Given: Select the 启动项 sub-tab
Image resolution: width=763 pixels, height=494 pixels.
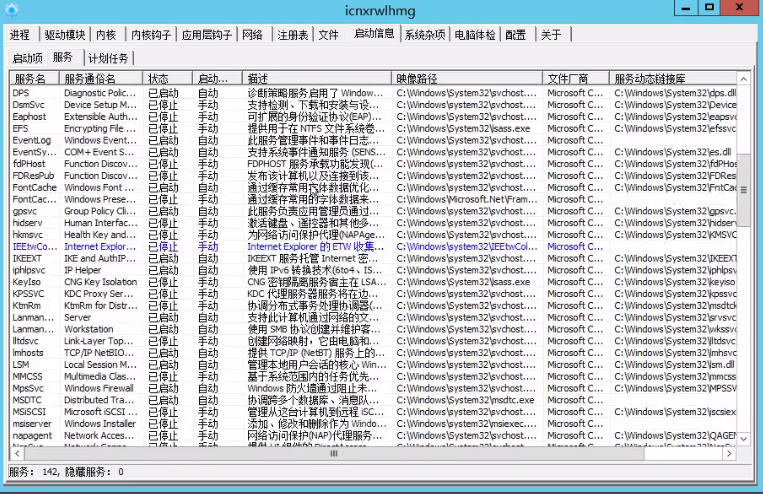Looking at the screenshot, I should (x=27, y=58).
